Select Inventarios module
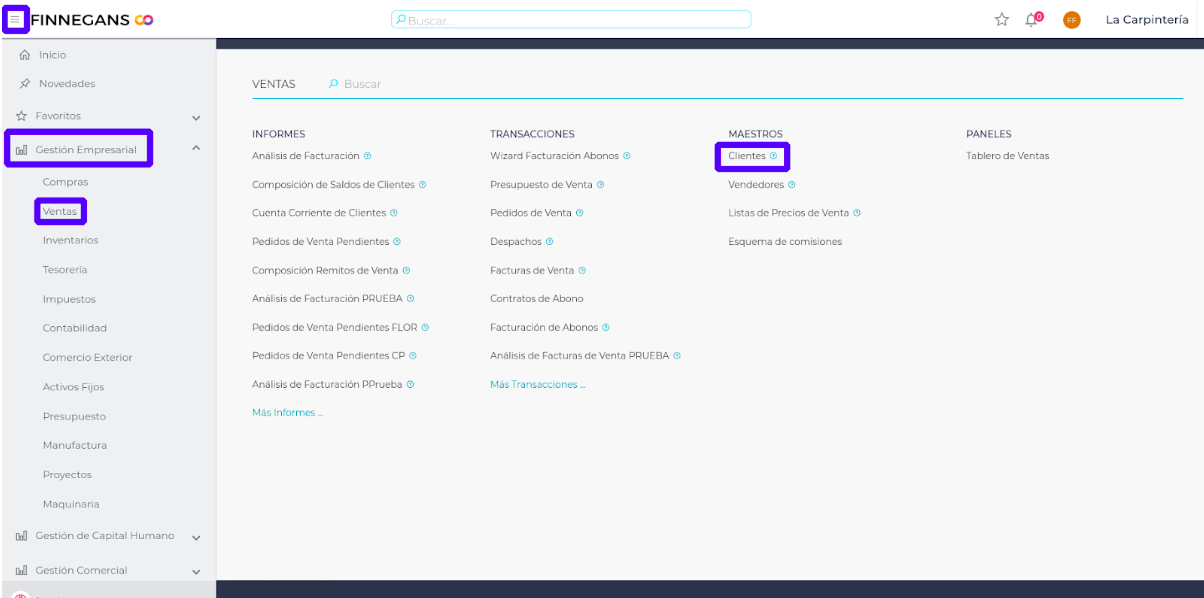The height and width of the screenshot is (598, 1204). tap(70, 240)
